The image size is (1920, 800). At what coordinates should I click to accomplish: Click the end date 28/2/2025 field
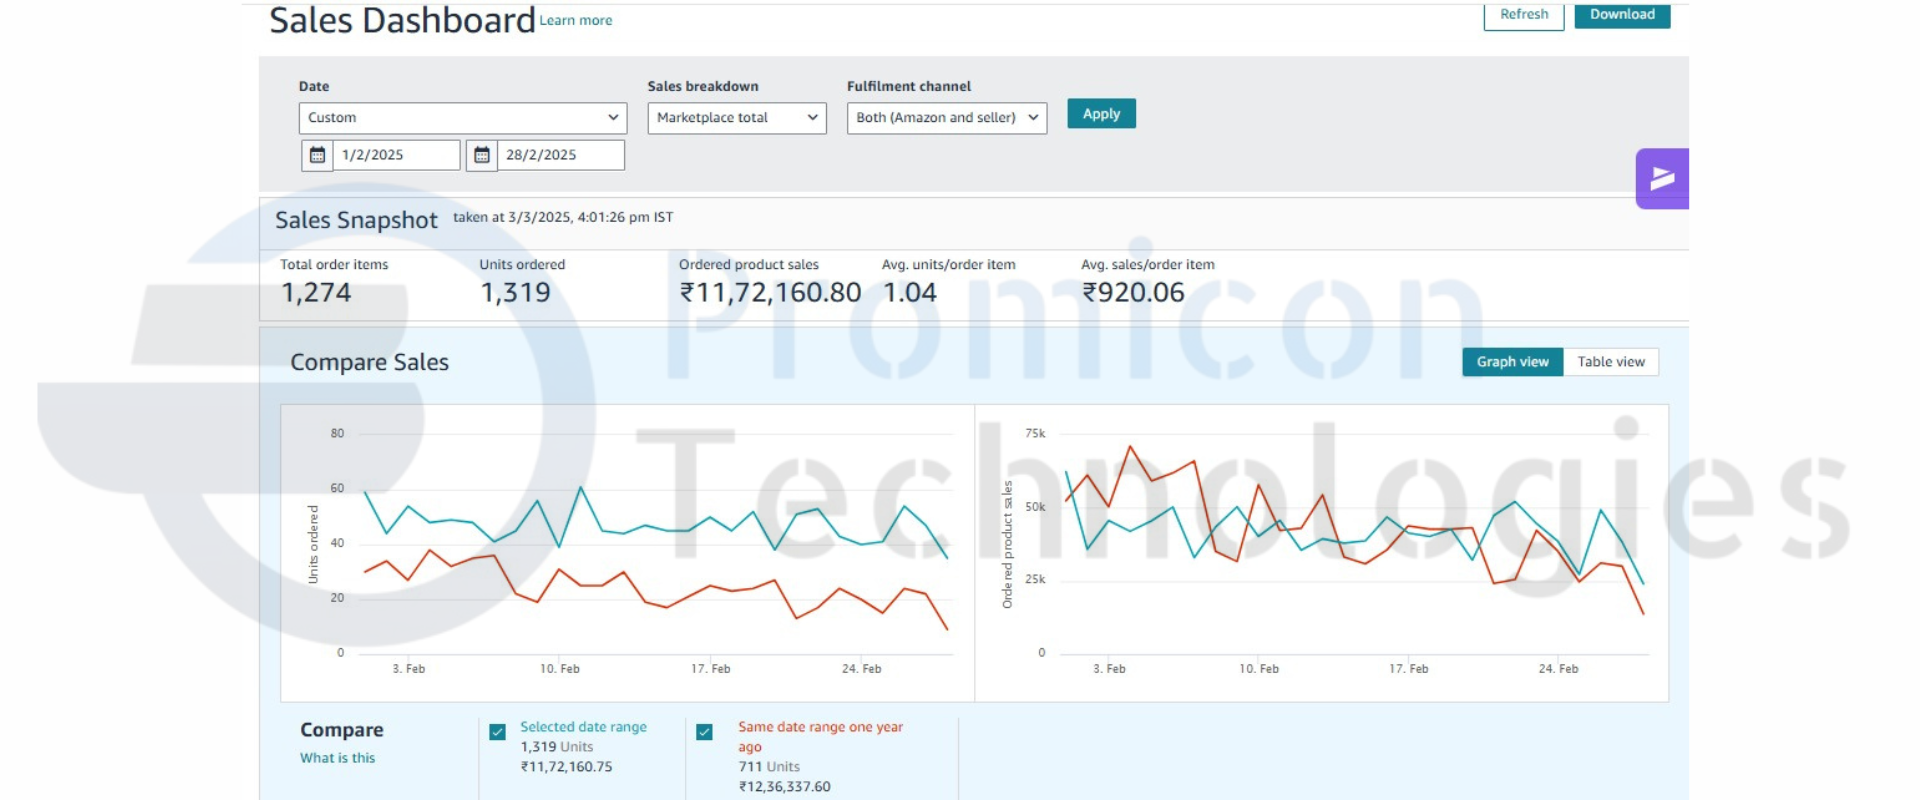(x=559, y=155)
